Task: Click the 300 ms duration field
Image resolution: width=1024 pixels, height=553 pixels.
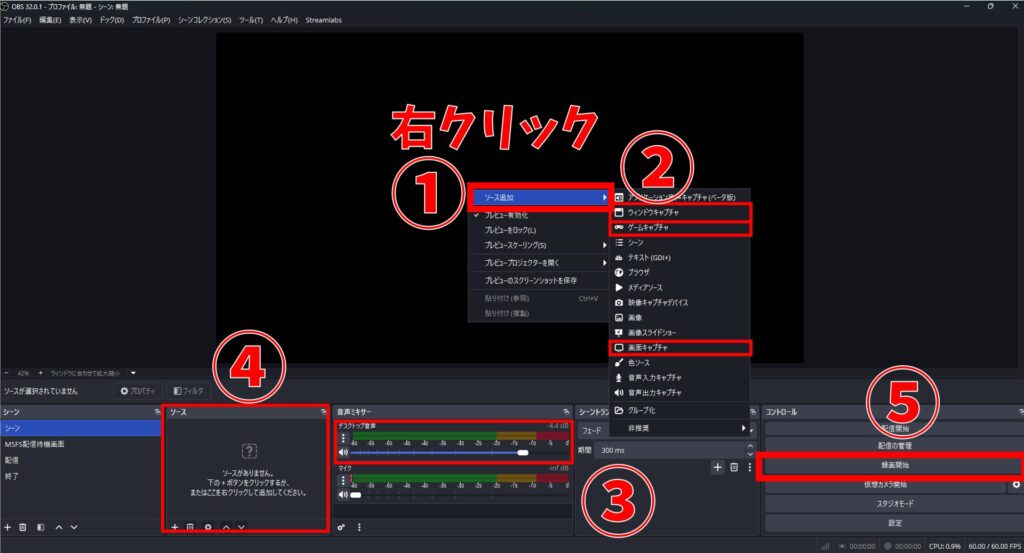Action: [x=671, y=450]
